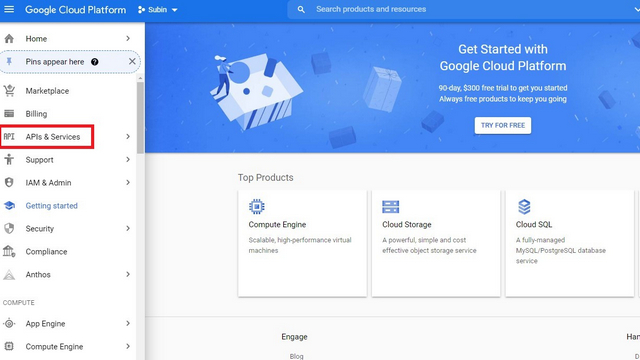The image size is (640, 360).
Task: Open Getting started page
Action: 51,206
